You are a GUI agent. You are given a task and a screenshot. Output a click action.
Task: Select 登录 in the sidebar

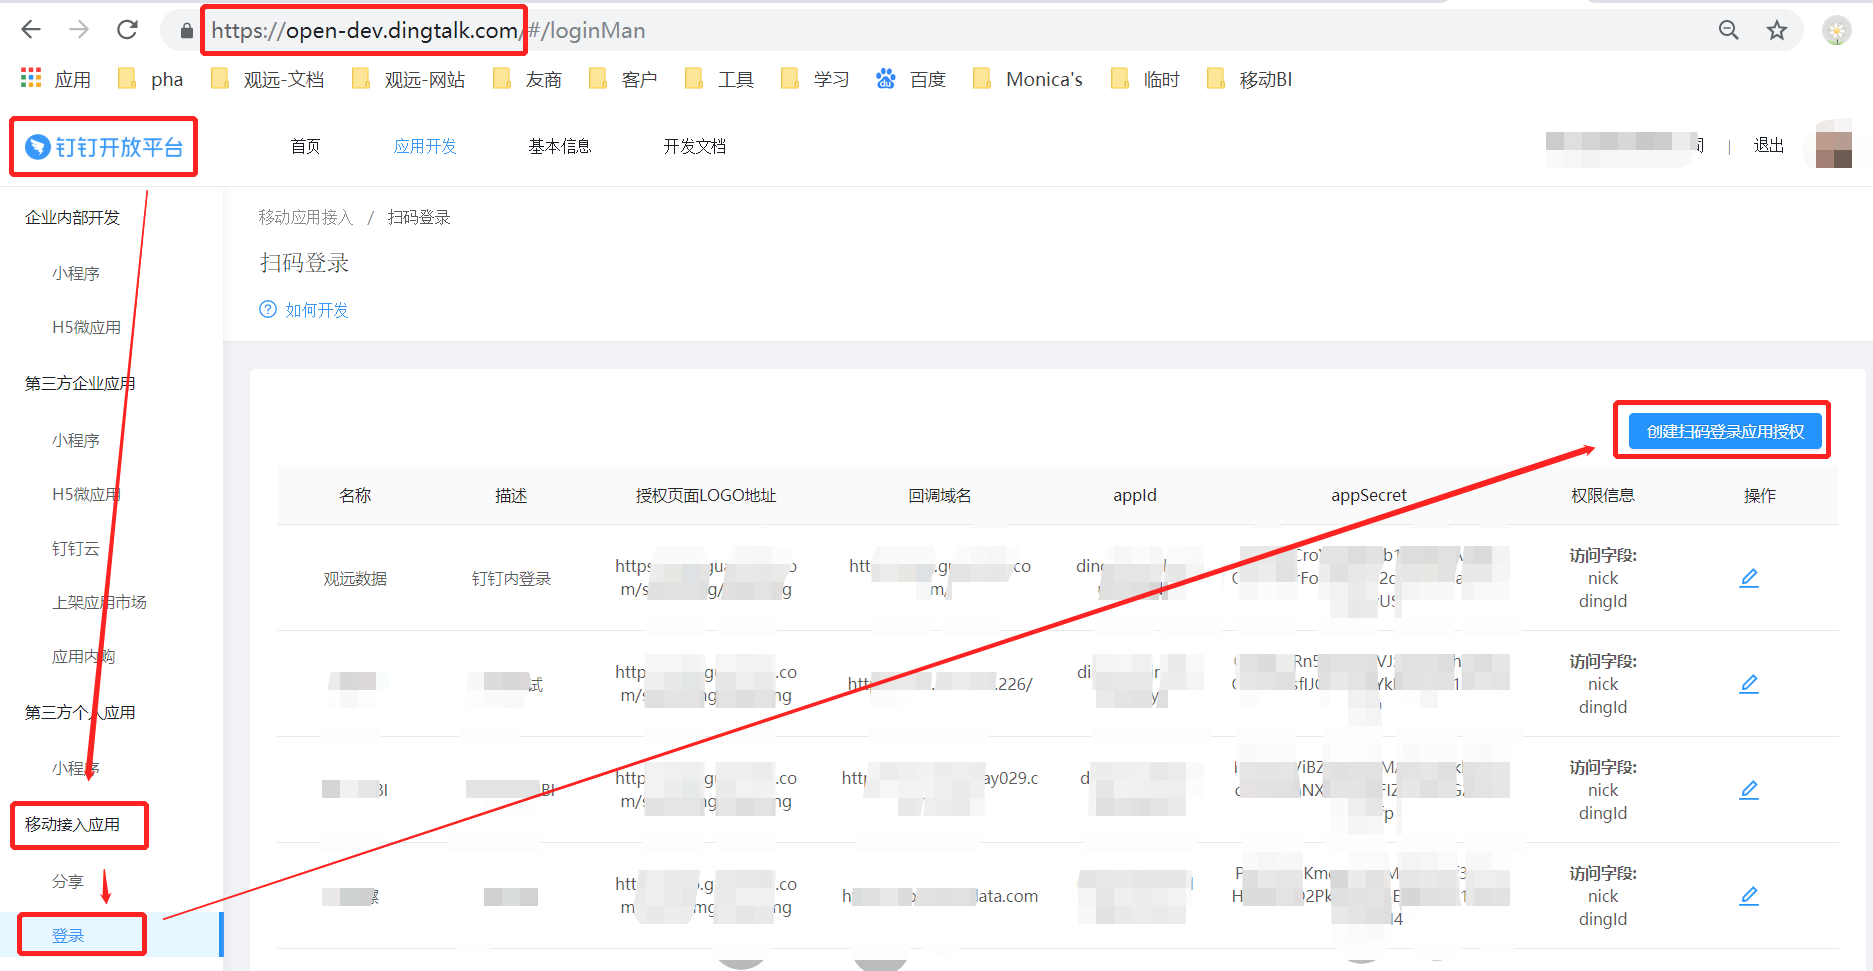click(68, 935)
